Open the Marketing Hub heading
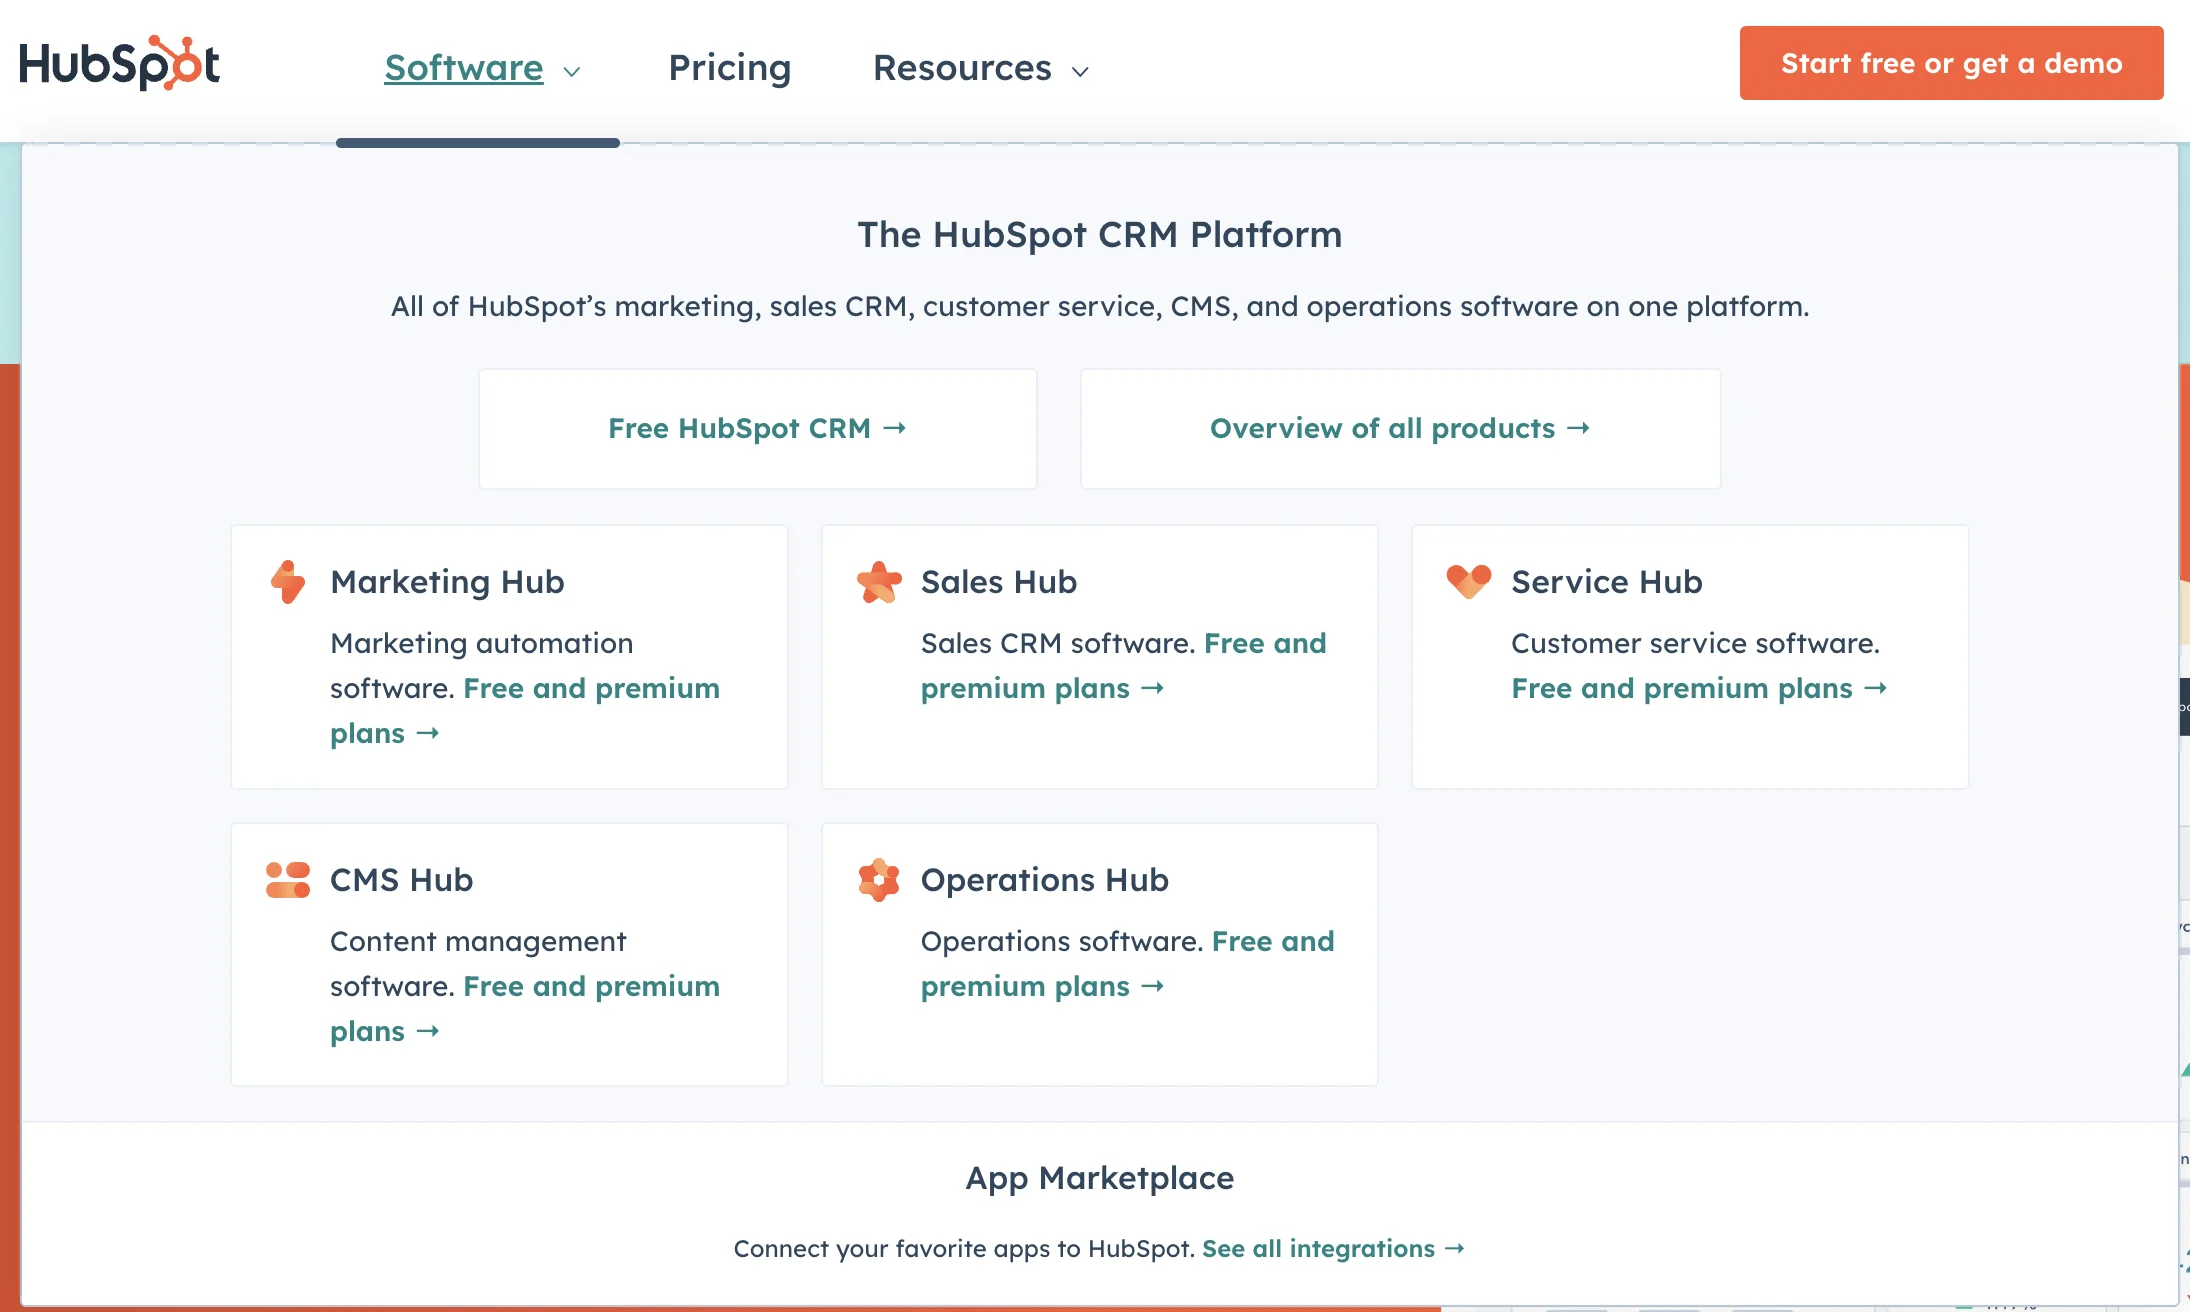Screen dimensions: 2190x1312 coord(447,581)
